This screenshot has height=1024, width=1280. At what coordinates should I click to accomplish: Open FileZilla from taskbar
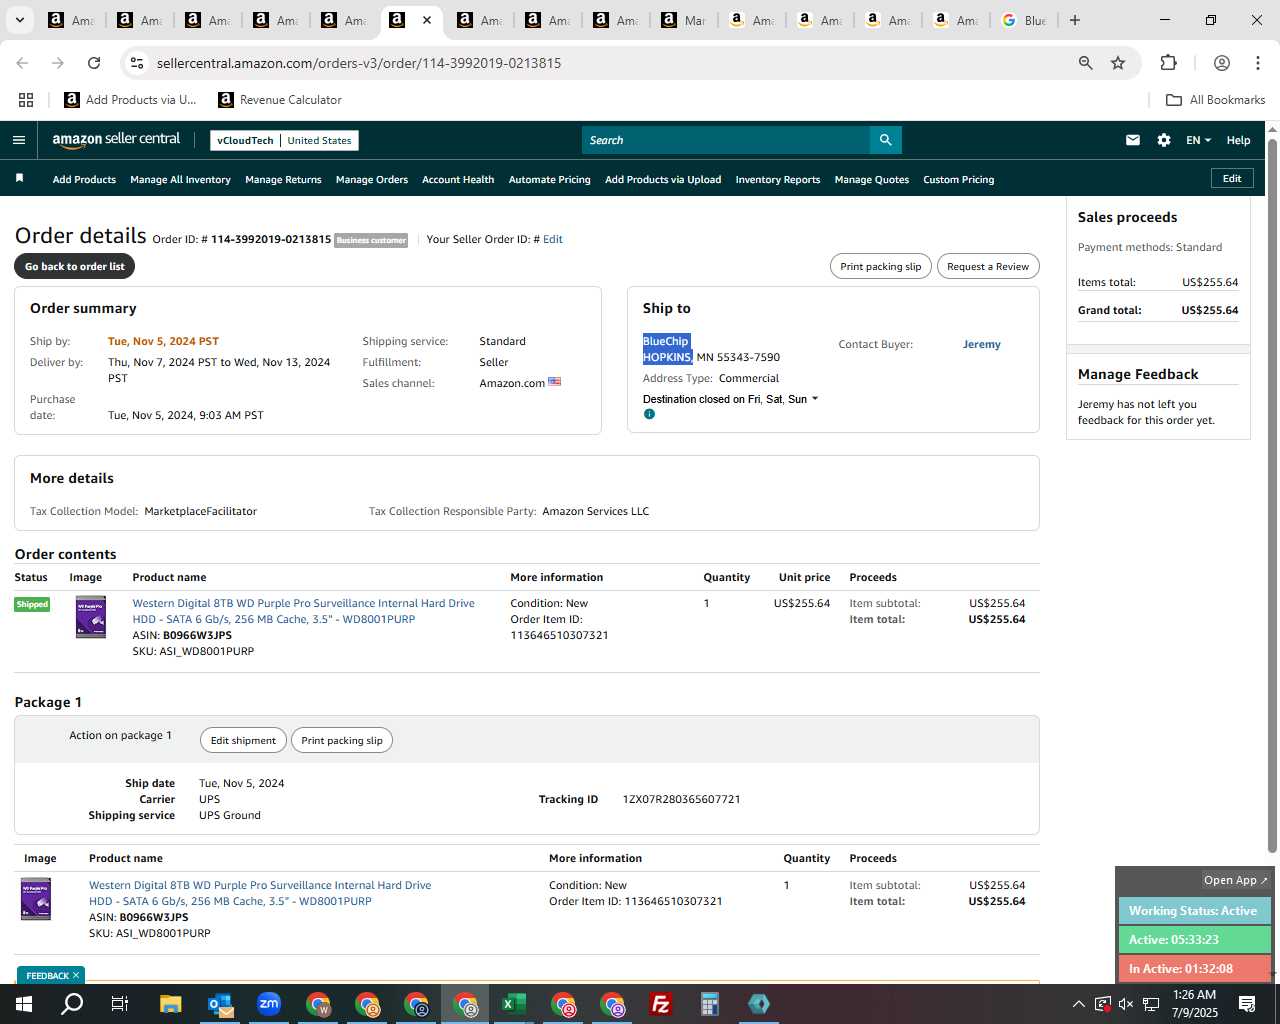pos(661,1004)
